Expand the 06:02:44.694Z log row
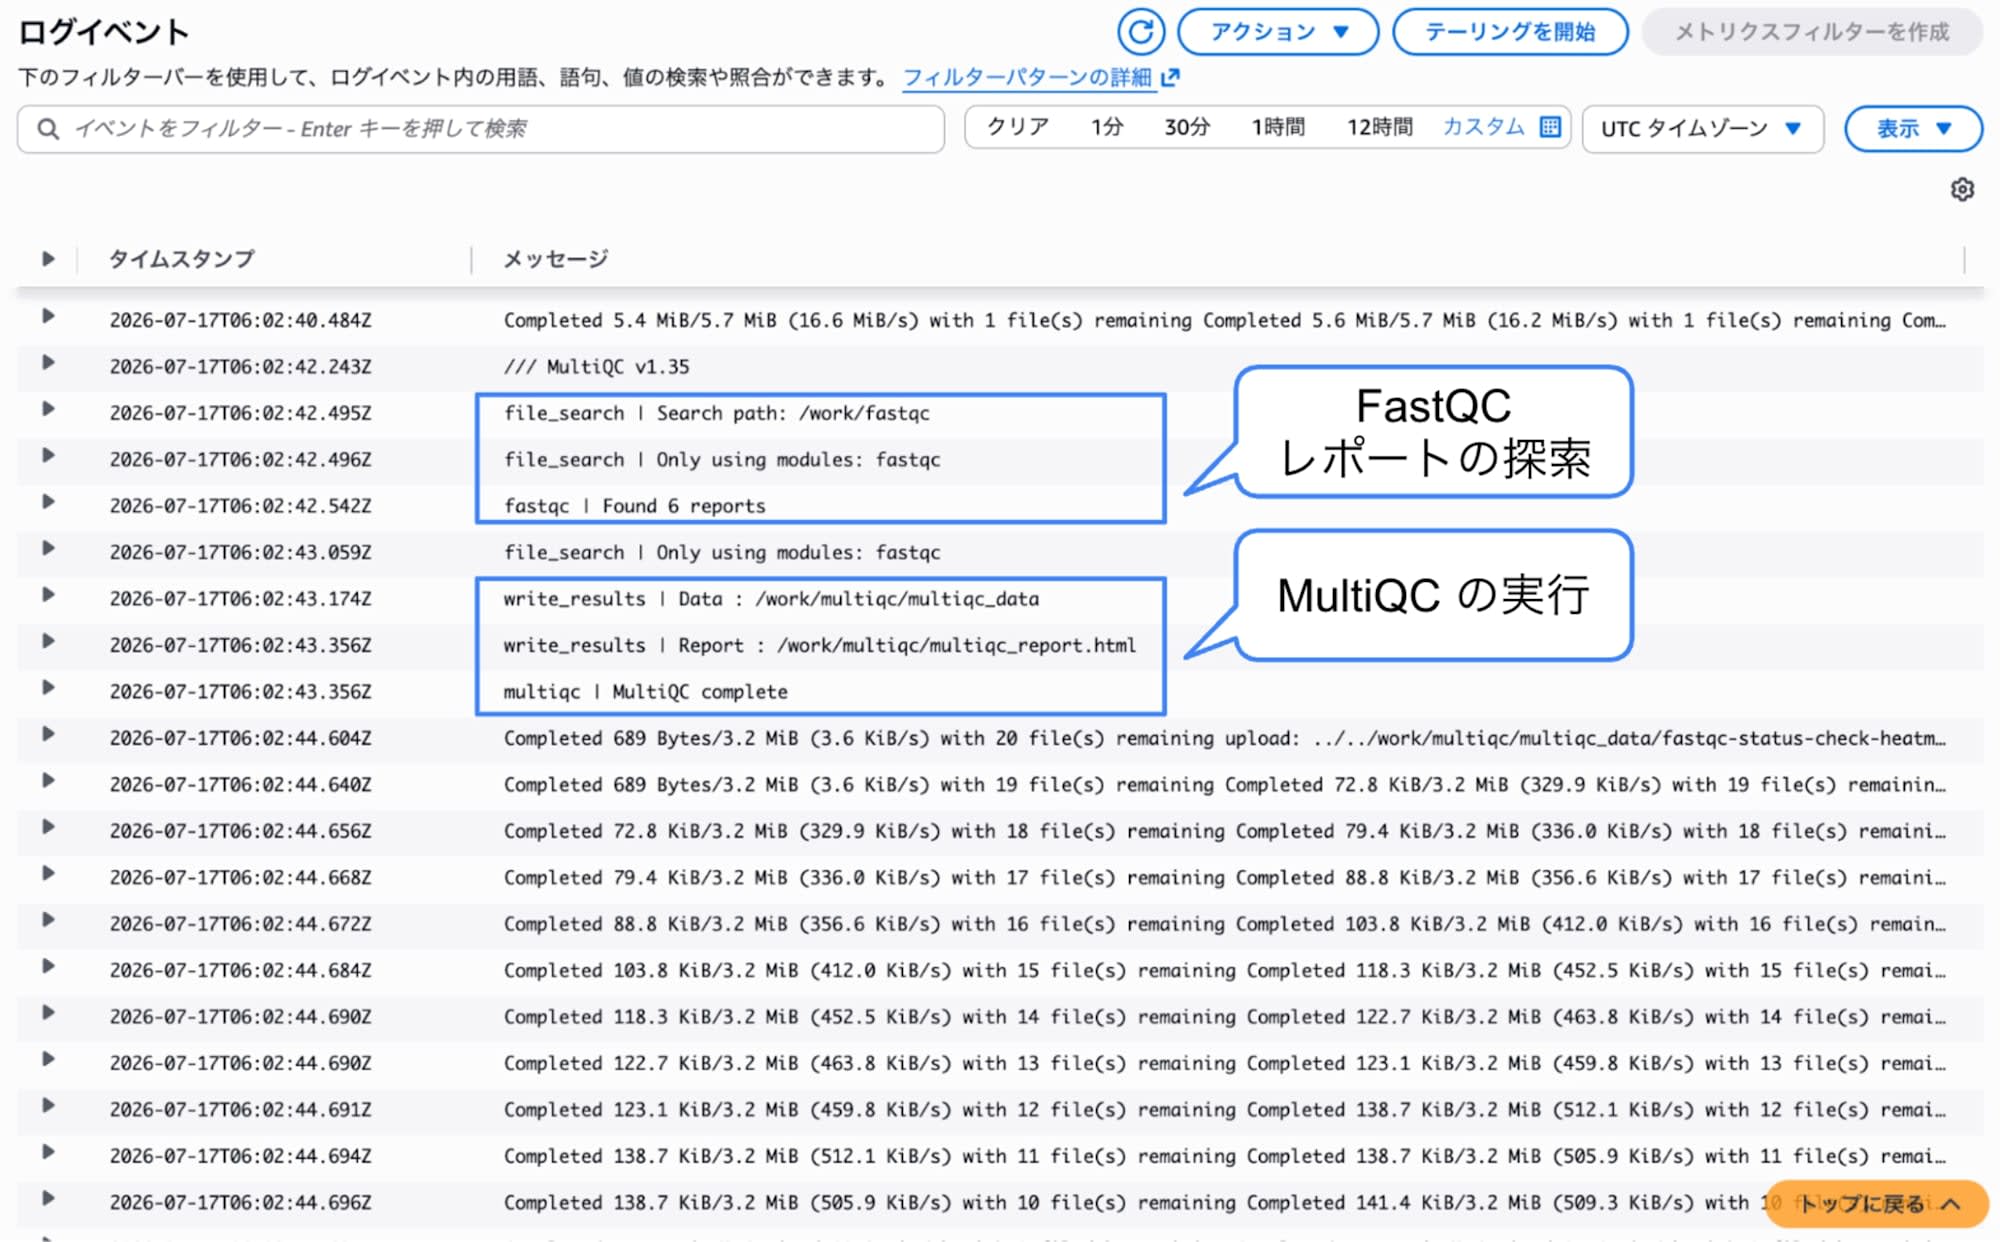The width and height of the screenshot is (2000, 1242). tap(47, 1152)
